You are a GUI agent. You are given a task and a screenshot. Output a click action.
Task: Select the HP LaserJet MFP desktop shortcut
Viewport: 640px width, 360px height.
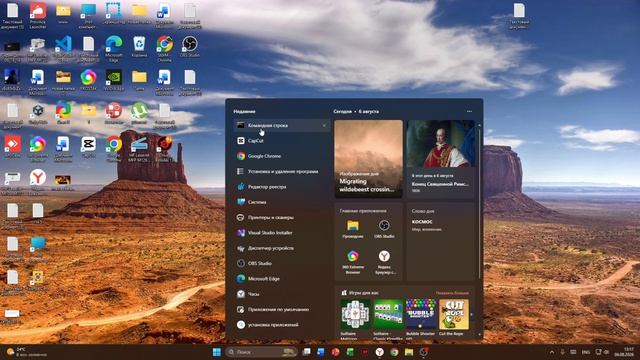pyautogui.click(x=139, y=149)
